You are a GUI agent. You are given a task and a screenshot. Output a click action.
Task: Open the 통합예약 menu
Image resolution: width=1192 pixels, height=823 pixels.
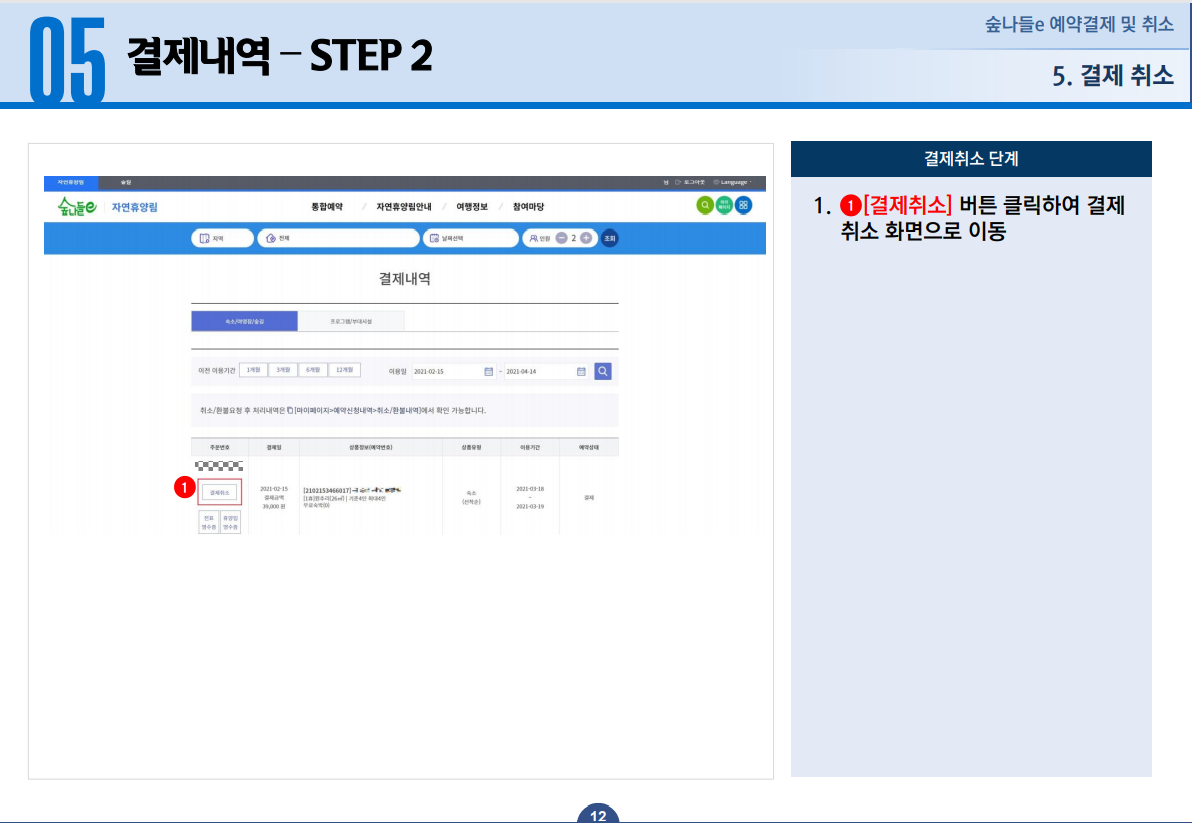coord(327,207)
